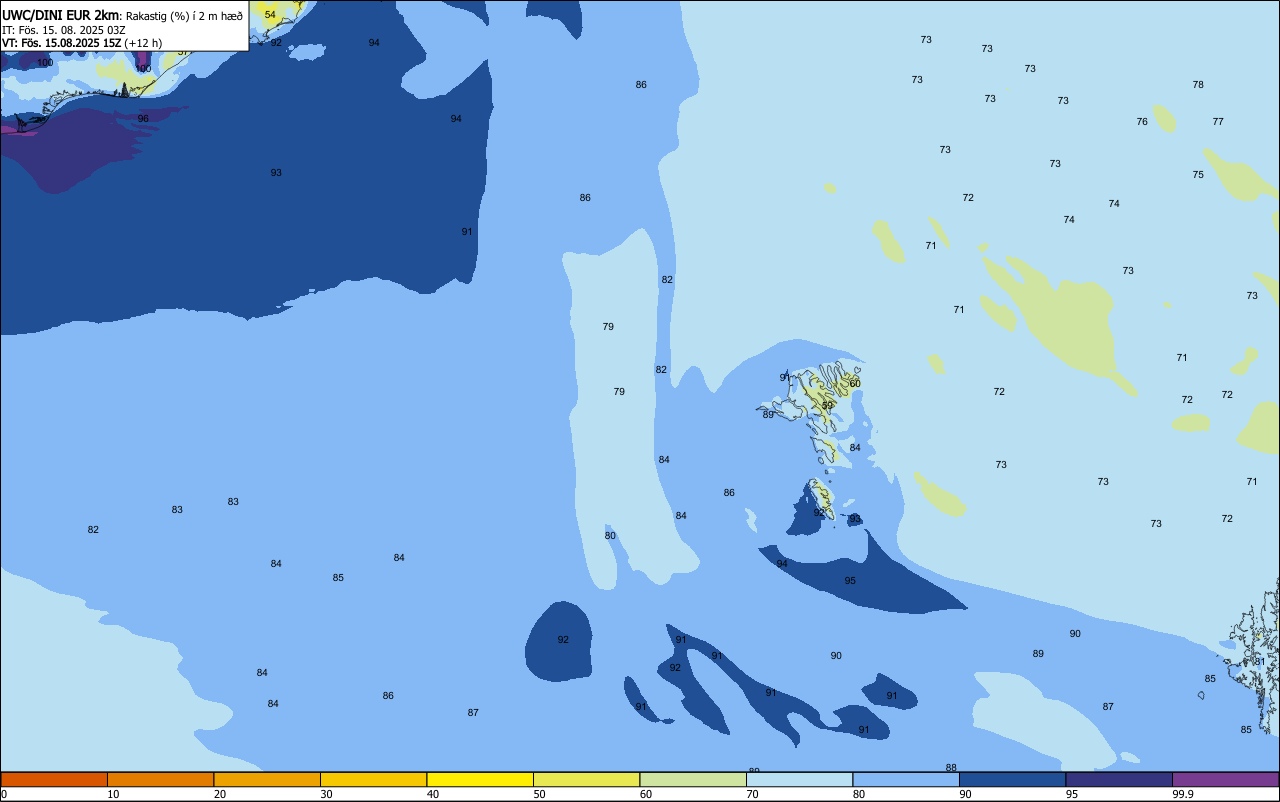The width and height of the screenshot is (1280, 802).
Task: Click the map value '96' in purple area
Action: 143,119
